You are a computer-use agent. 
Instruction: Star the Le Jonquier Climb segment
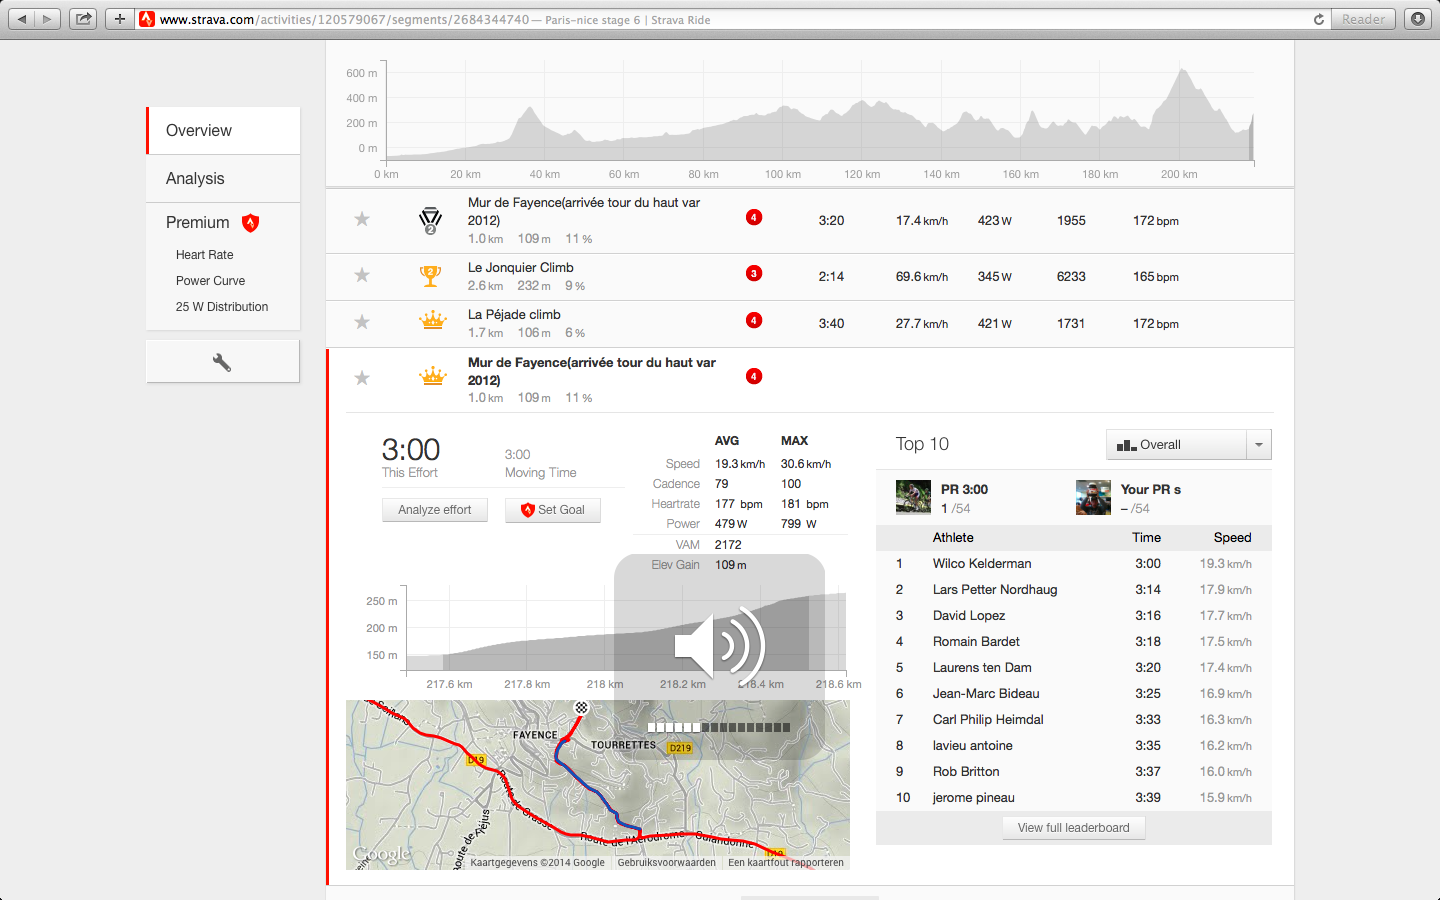tap(362, 275)
